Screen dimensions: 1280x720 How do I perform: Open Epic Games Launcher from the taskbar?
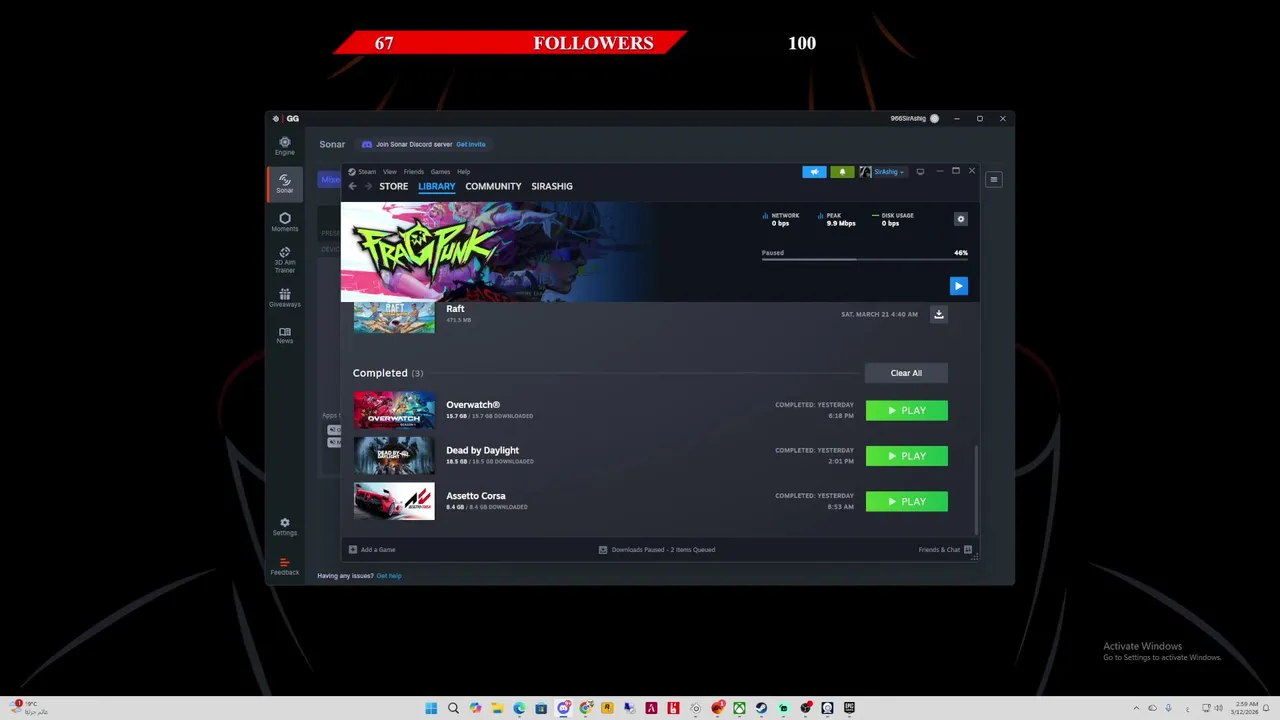[849, 708]
